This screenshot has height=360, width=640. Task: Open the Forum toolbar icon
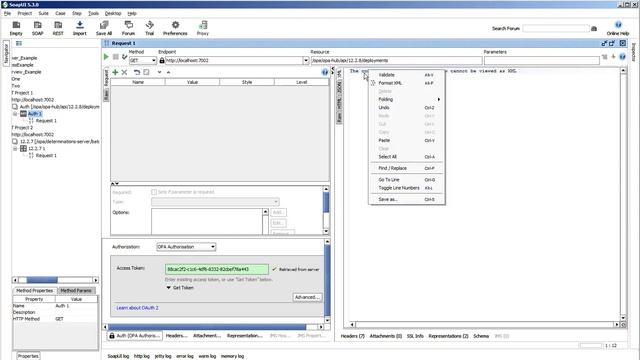click(x=128, y=28)
